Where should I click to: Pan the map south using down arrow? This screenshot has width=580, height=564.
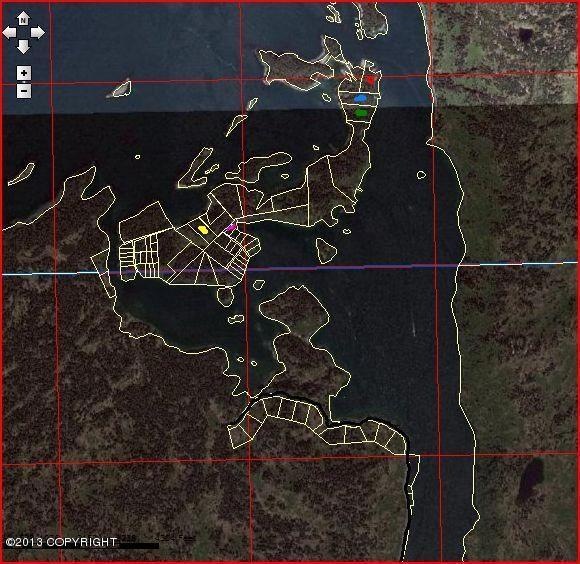23,47
